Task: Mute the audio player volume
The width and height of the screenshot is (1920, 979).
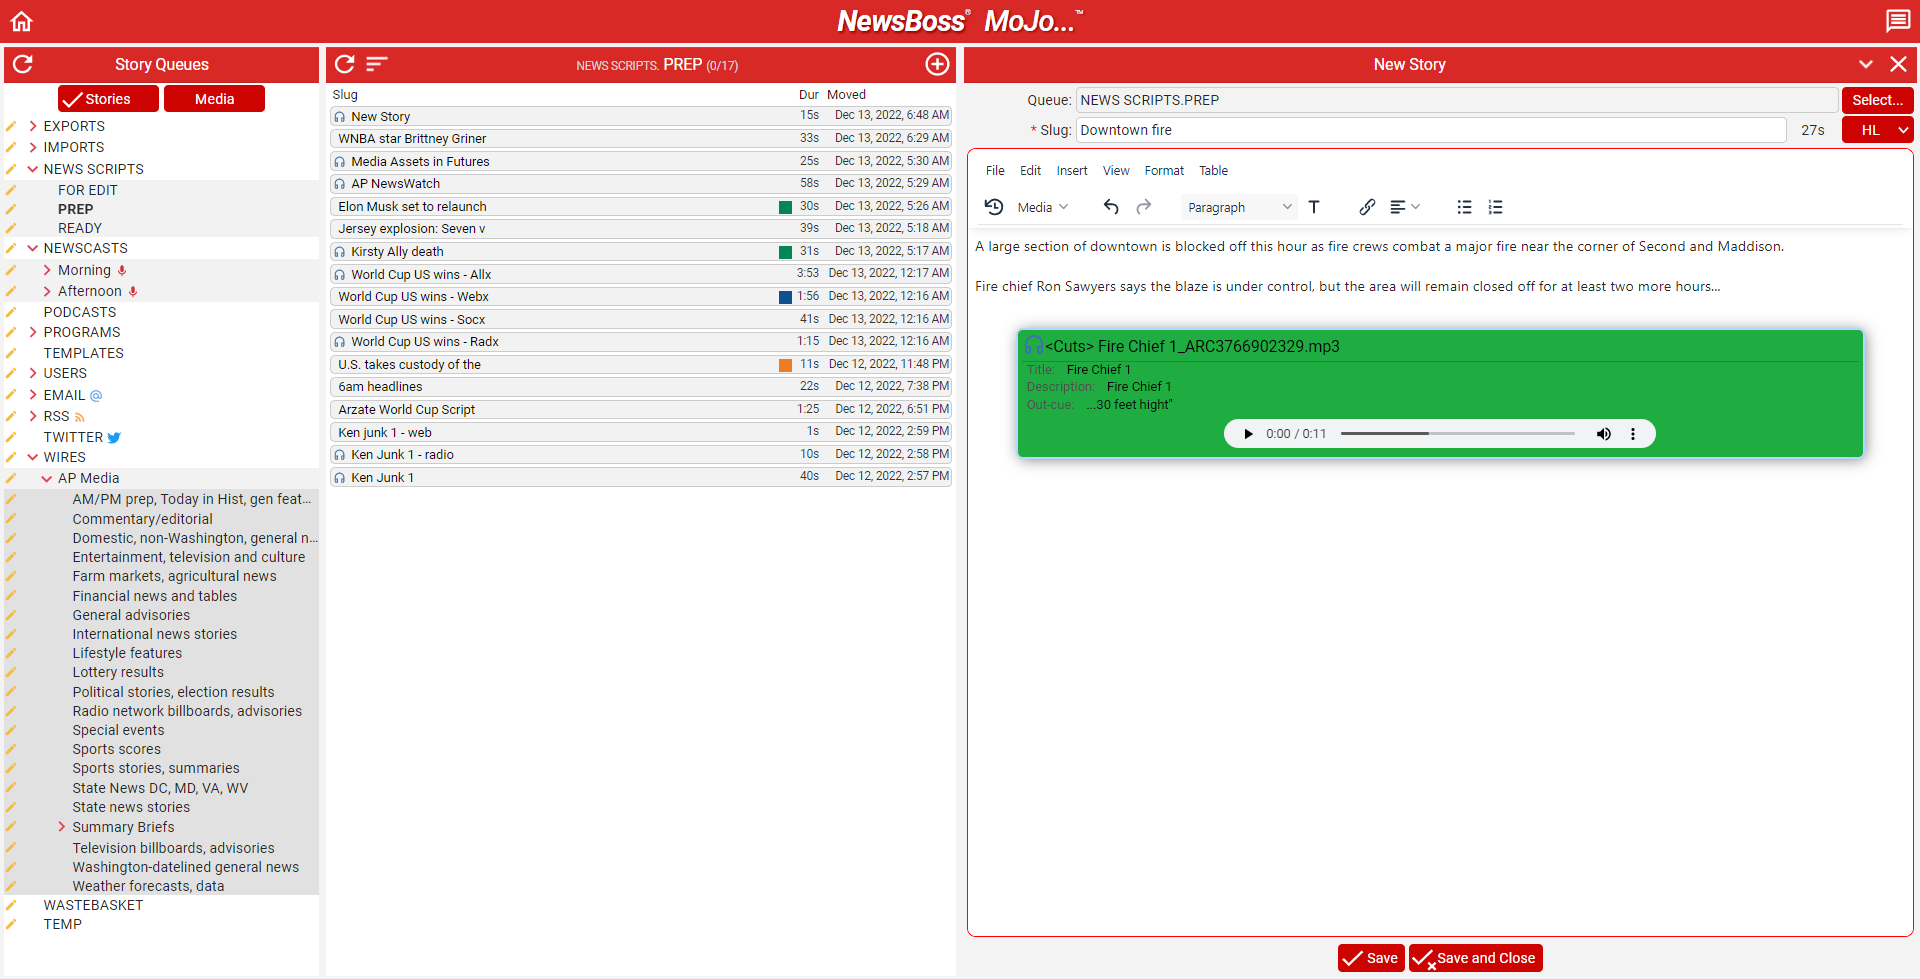Action: coord(1604,434)
